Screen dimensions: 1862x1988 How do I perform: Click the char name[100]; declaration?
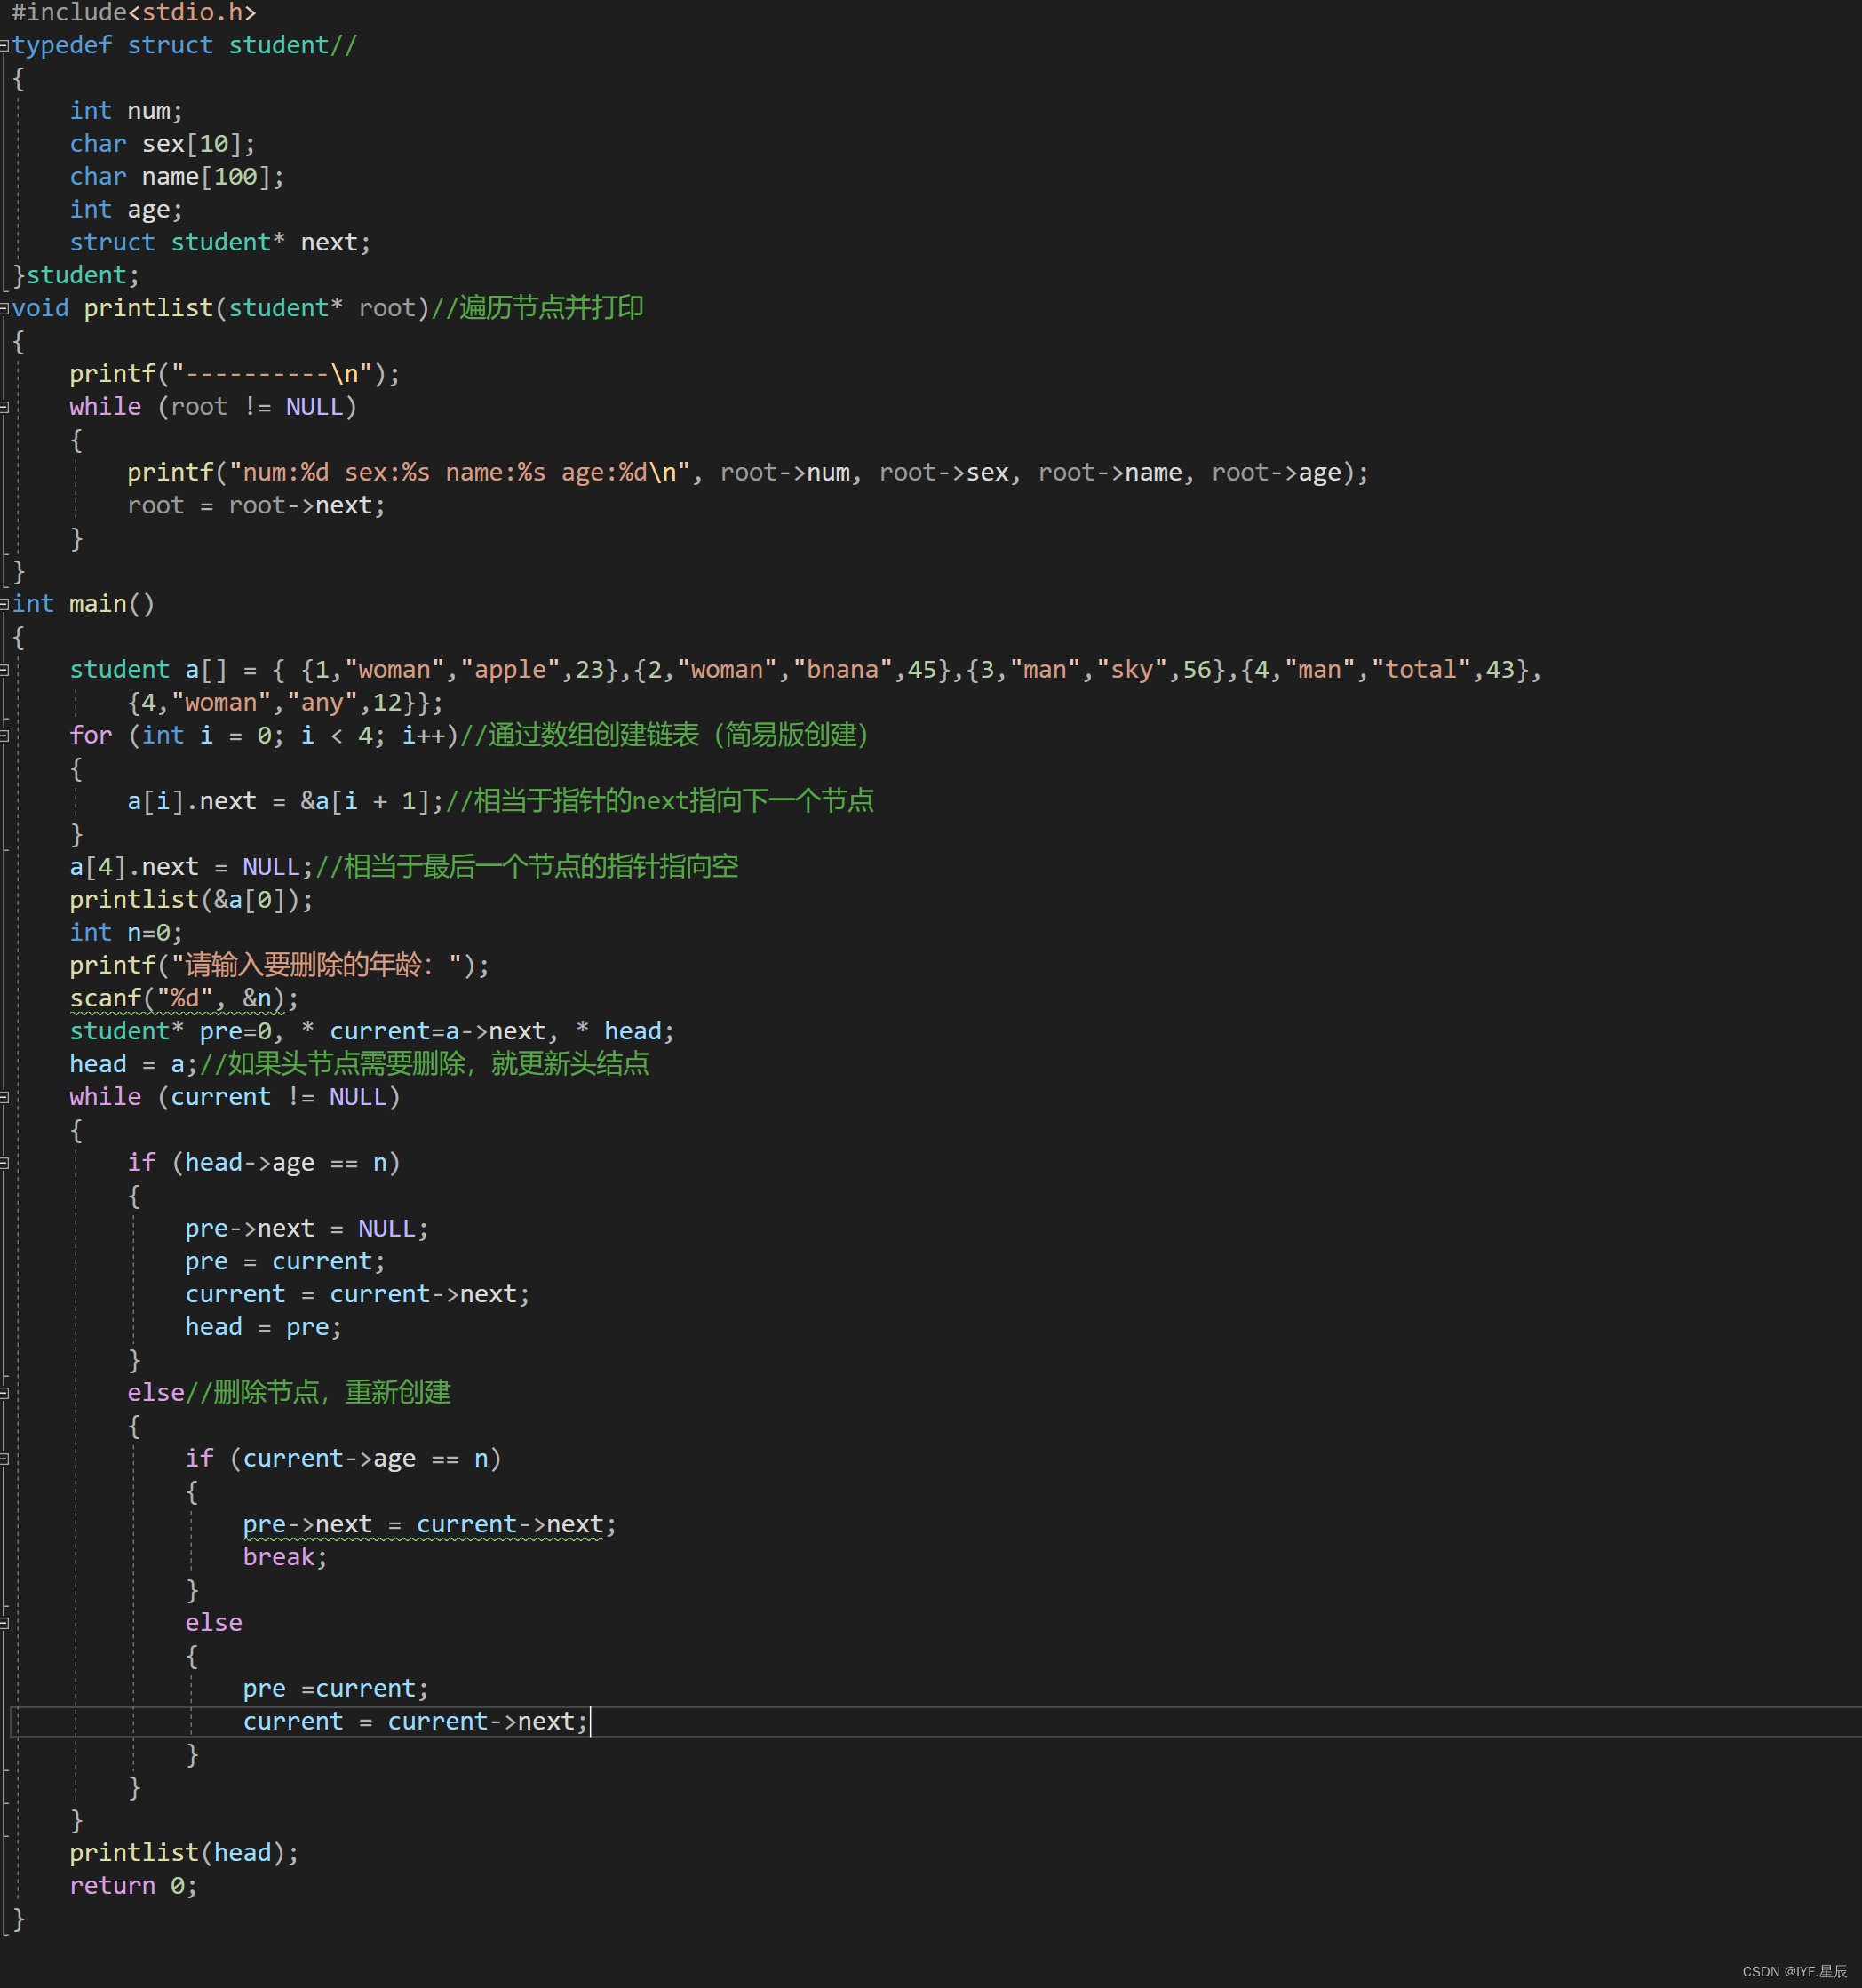click(x=176, y=177)
